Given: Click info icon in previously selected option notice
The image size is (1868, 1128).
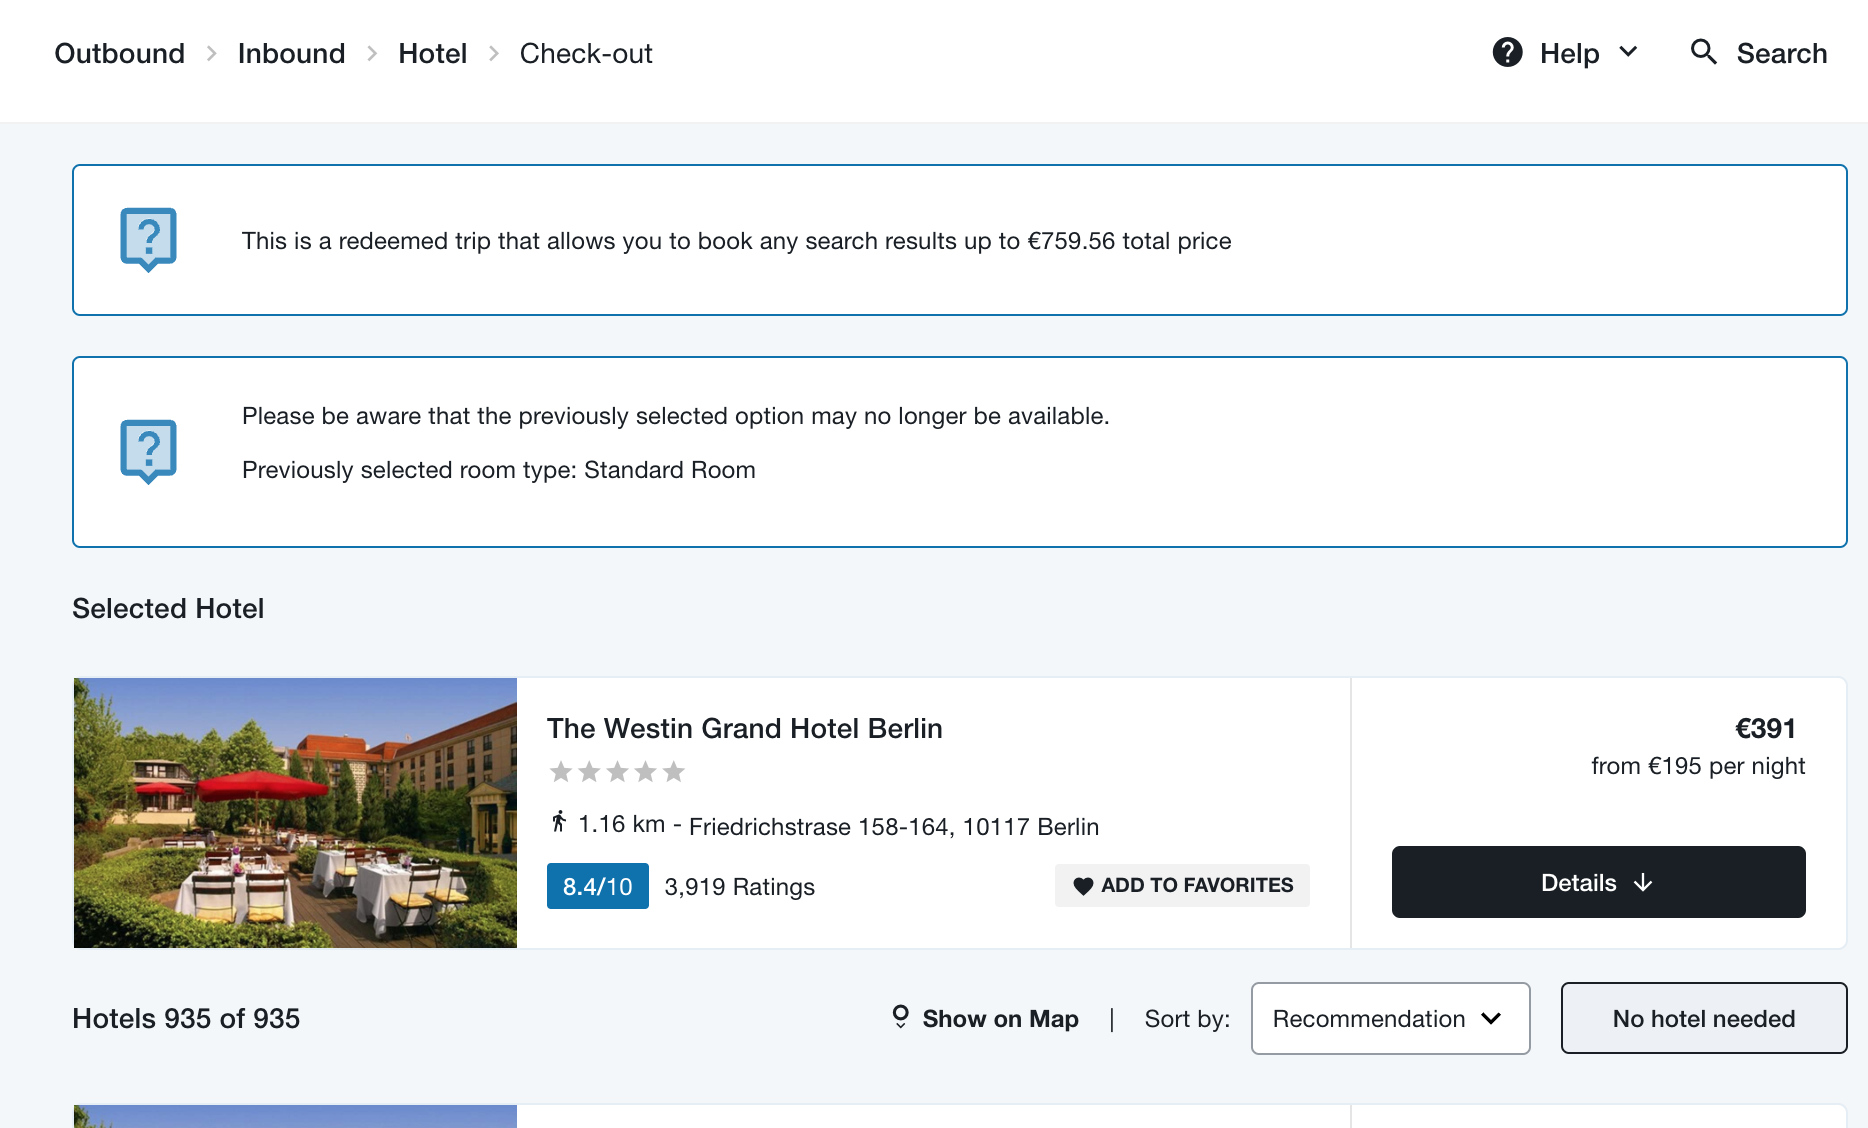Looking at the screenshot, I should pyautogui.click(x=148, y=452).
